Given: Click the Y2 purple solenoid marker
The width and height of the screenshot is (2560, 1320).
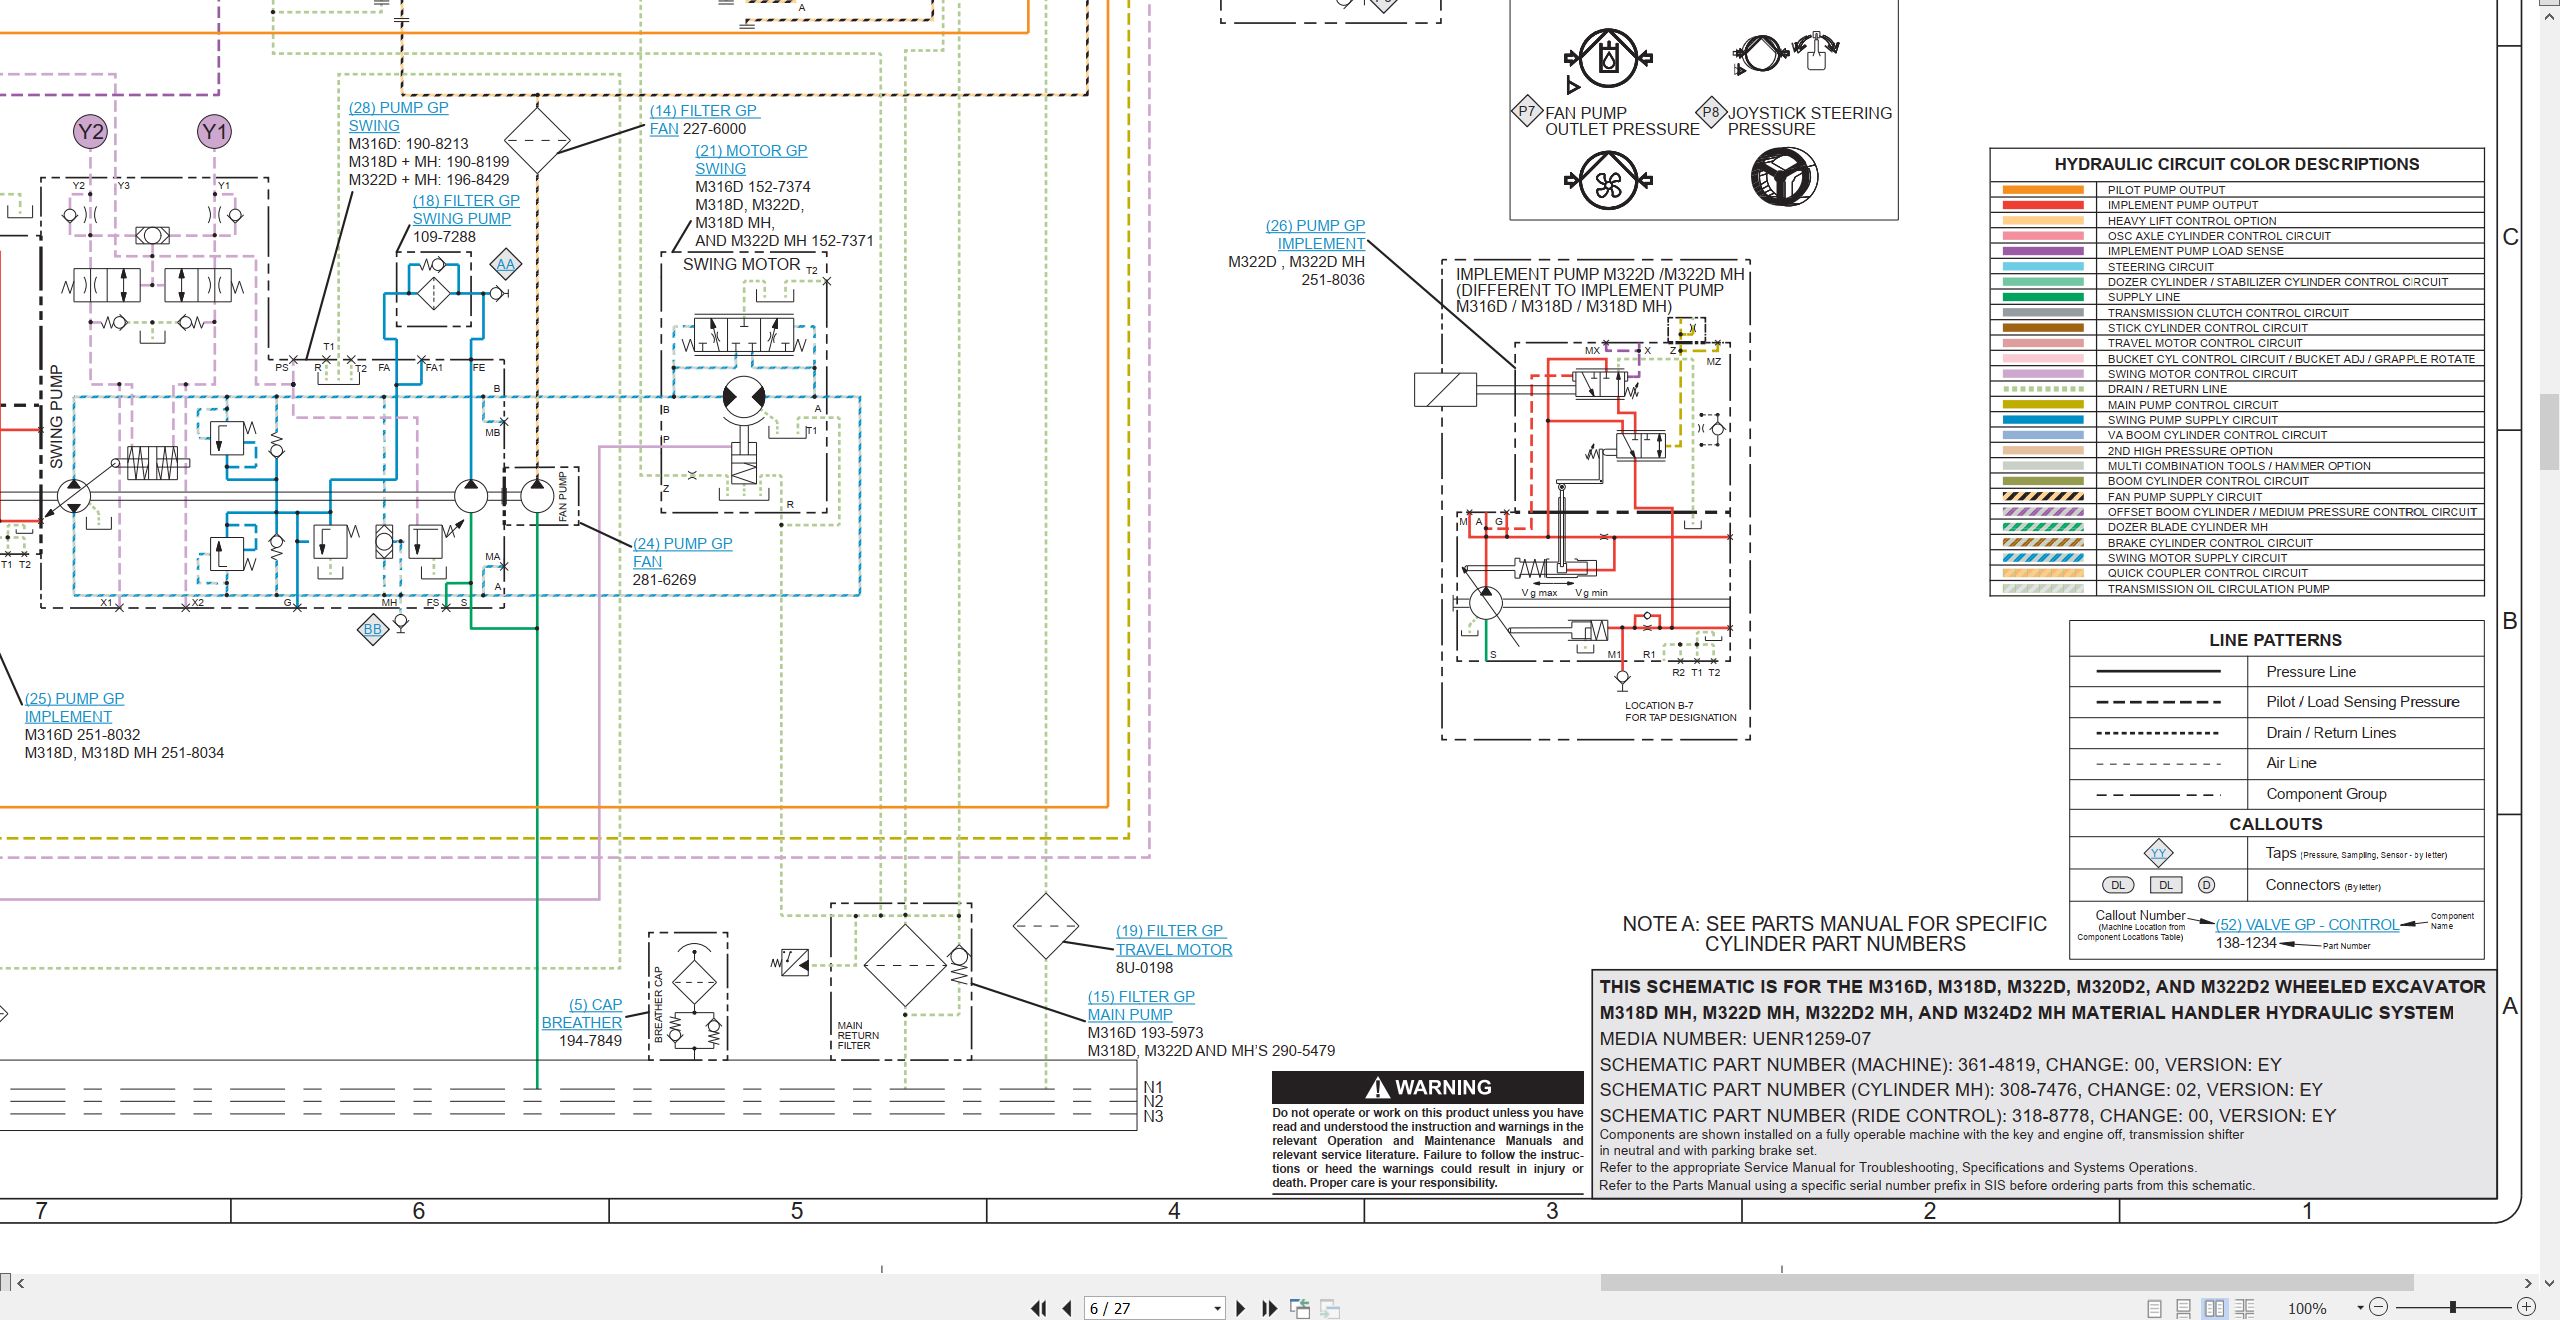Looking at the screenshot, I should [90, 131].
